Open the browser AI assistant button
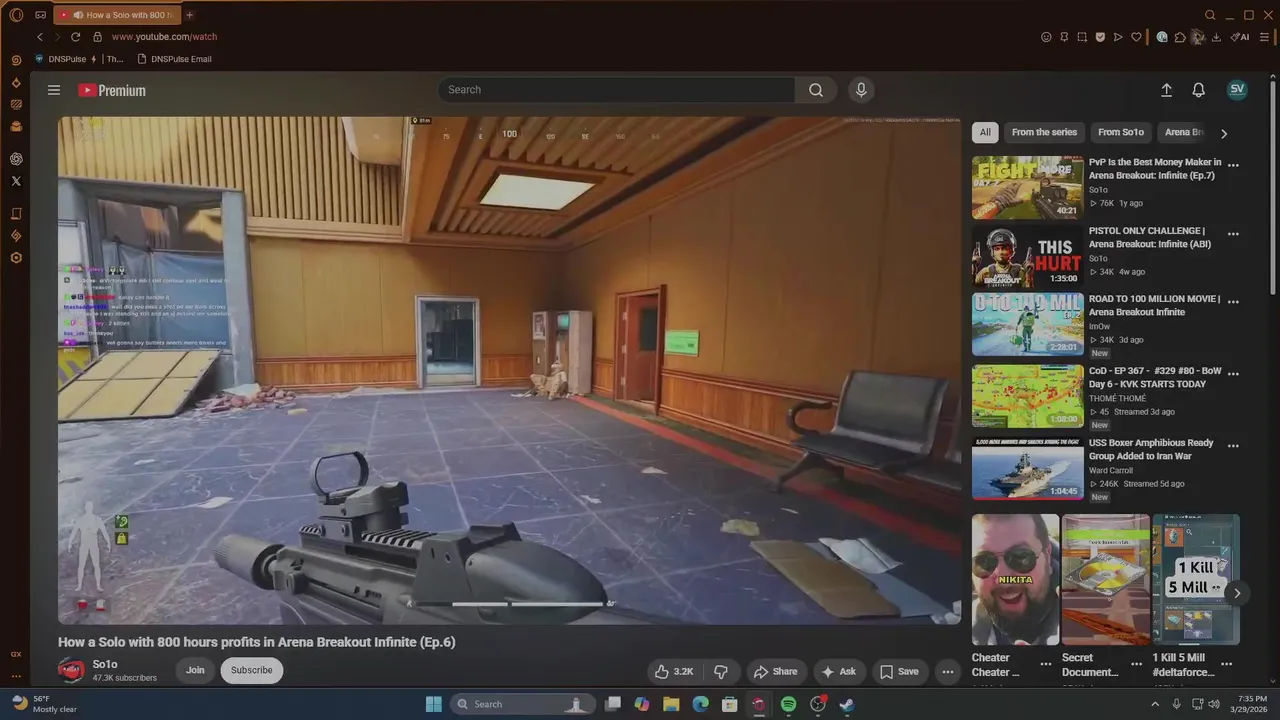The height and width of the screenshot is (720, 1280). point(1240,37)
